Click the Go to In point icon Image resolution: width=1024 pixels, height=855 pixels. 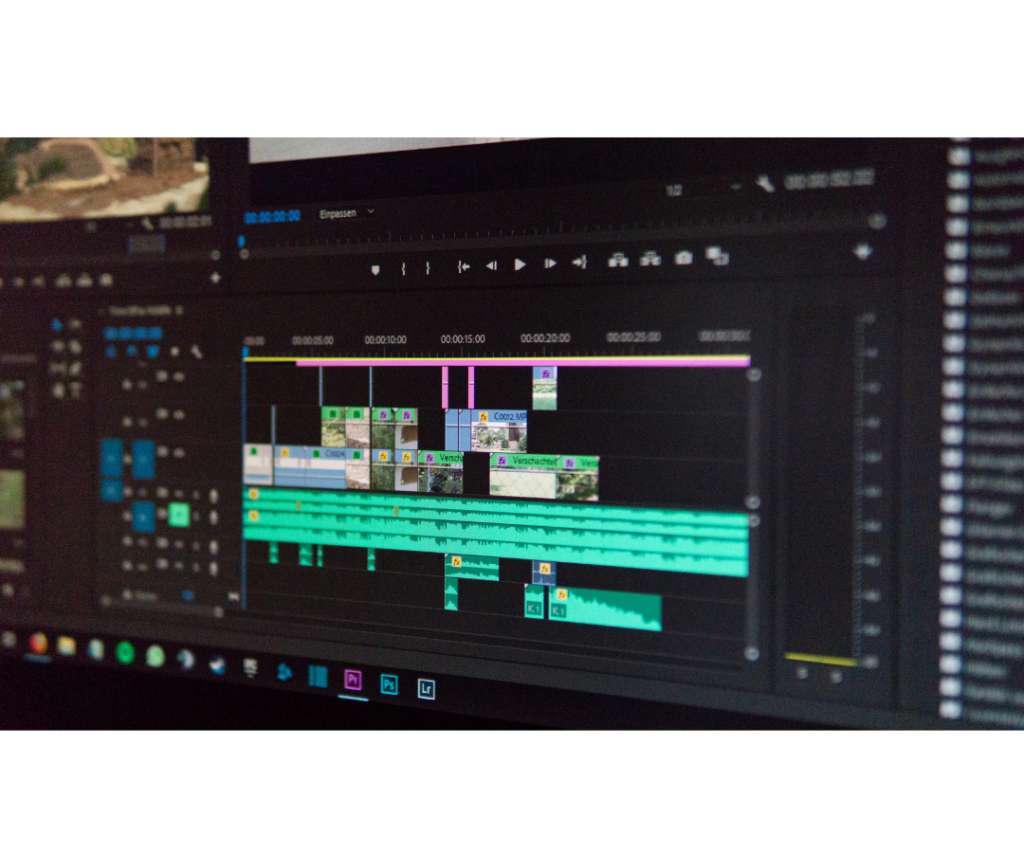[463, 266]
